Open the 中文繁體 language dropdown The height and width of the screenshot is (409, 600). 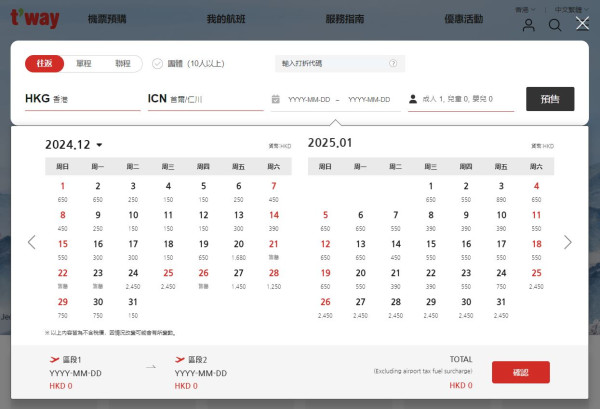pyautogui.click(x=572, y=10)
